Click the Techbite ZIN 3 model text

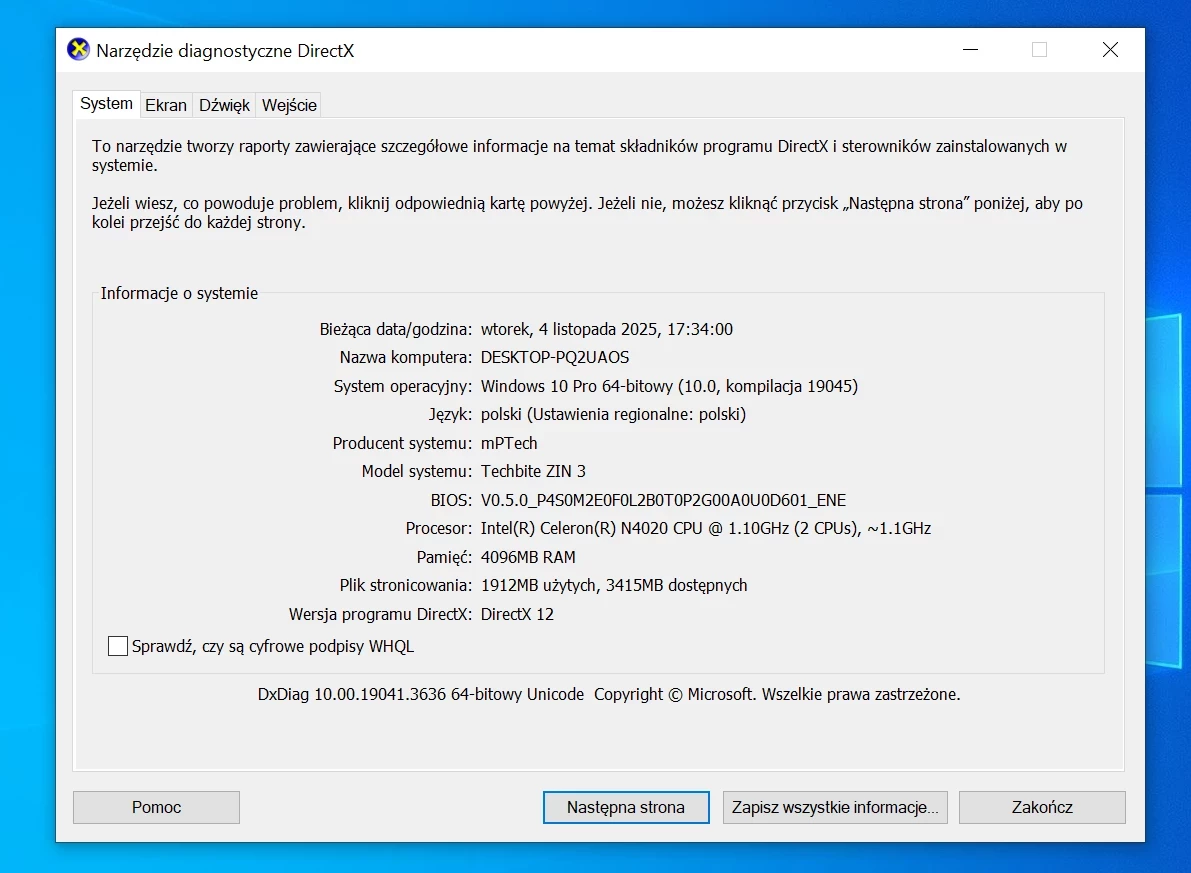point(533,471)
